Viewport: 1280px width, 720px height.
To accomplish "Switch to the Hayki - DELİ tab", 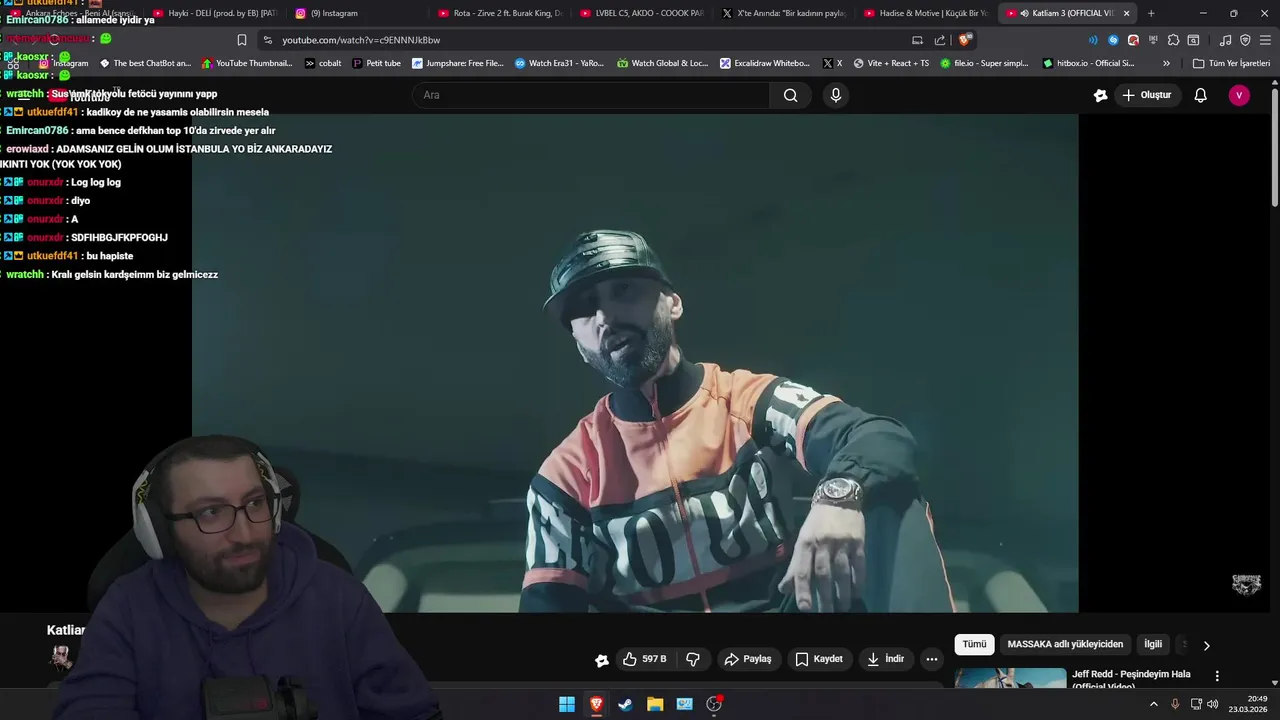I will pos(215,13).
